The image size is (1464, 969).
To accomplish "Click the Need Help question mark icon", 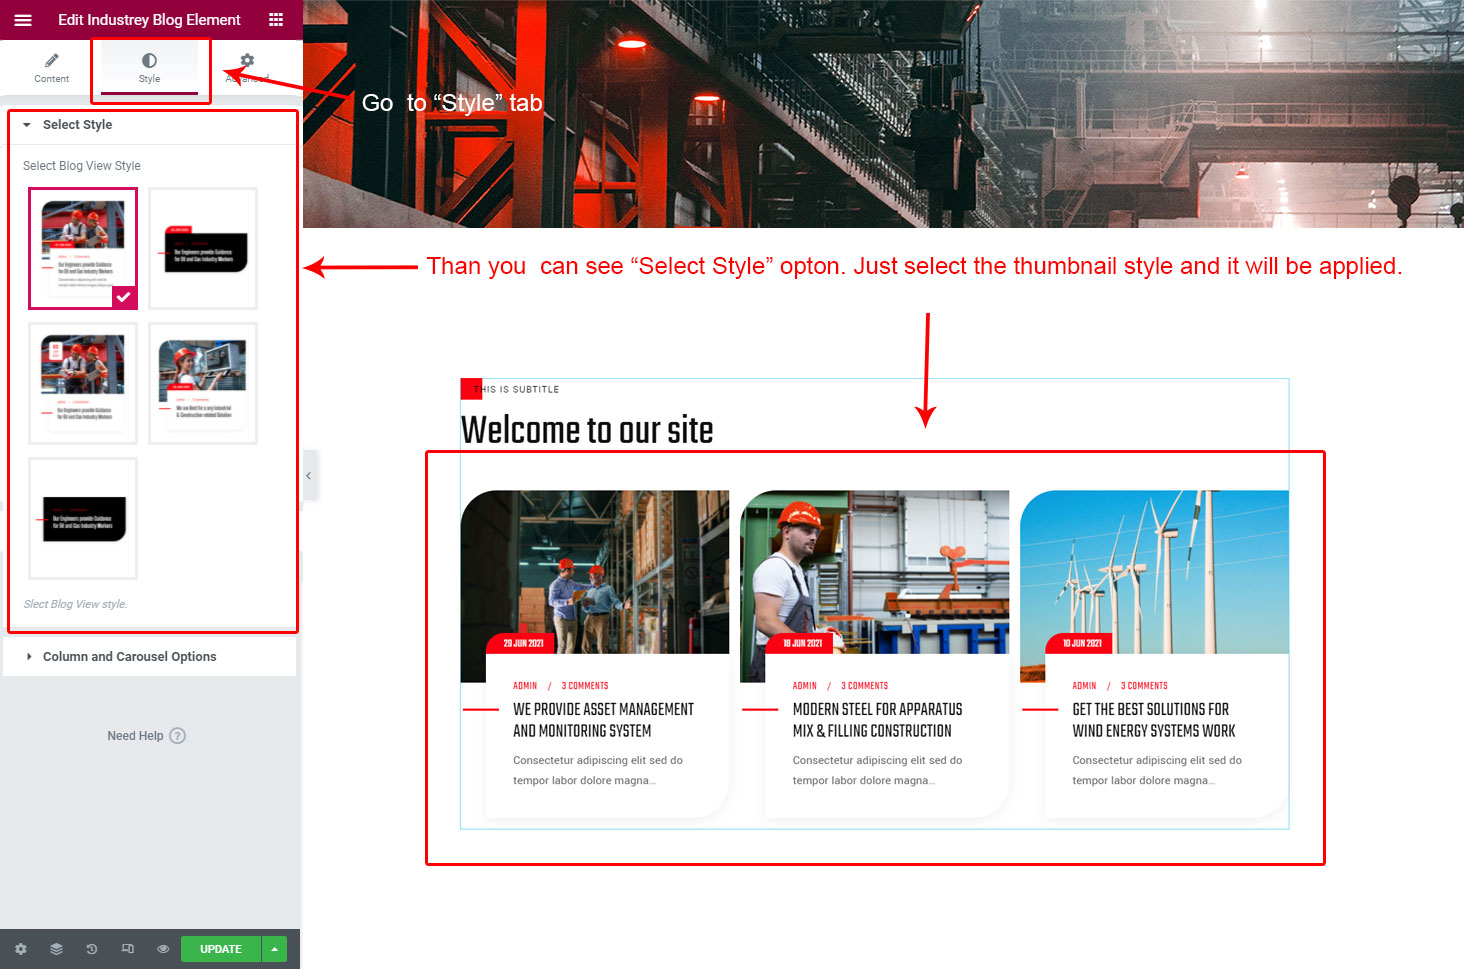I will coord(177,736).
